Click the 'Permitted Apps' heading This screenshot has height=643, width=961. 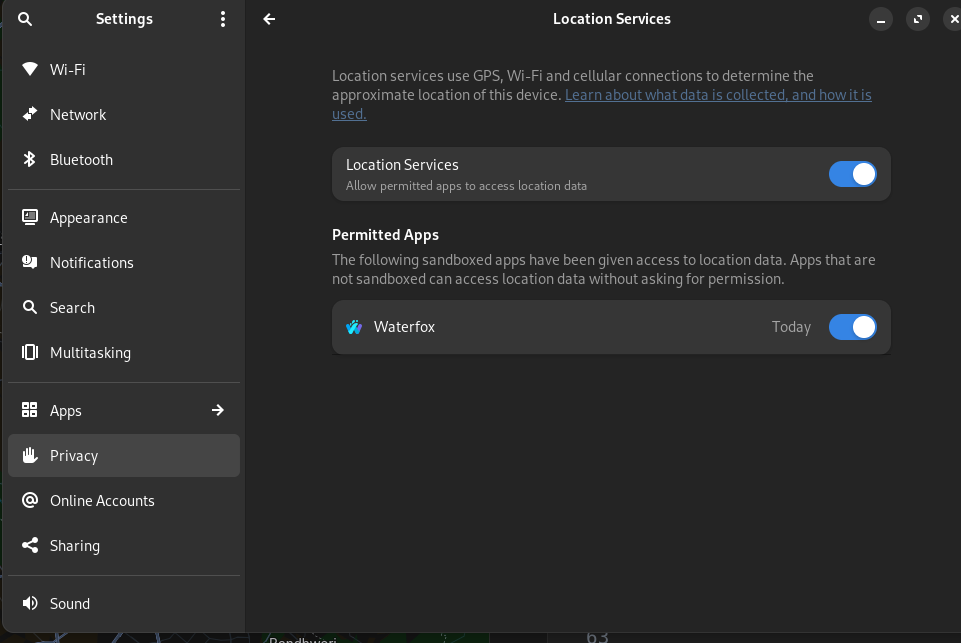click(386, 235)
